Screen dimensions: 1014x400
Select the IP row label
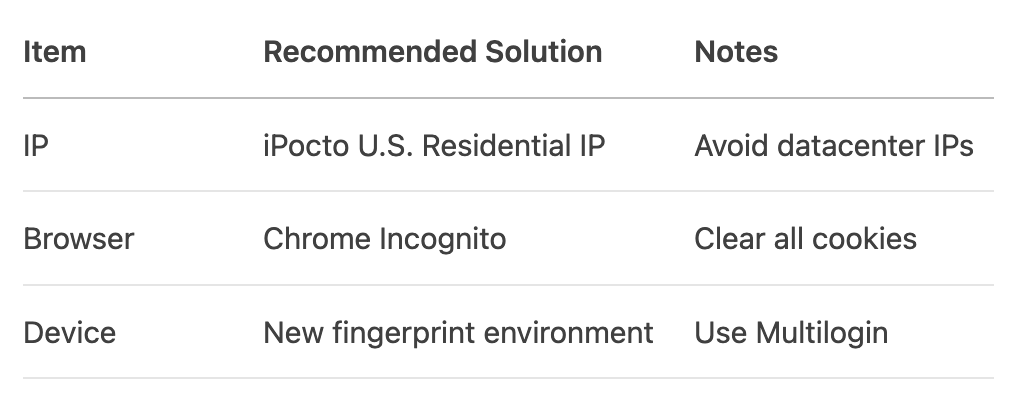[36, 146]
